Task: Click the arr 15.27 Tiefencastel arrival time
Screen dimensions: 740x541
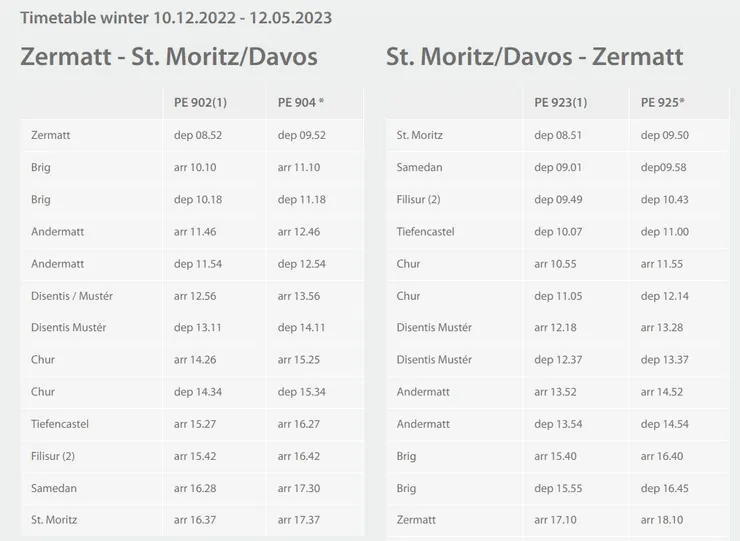Action: [198, 424]
